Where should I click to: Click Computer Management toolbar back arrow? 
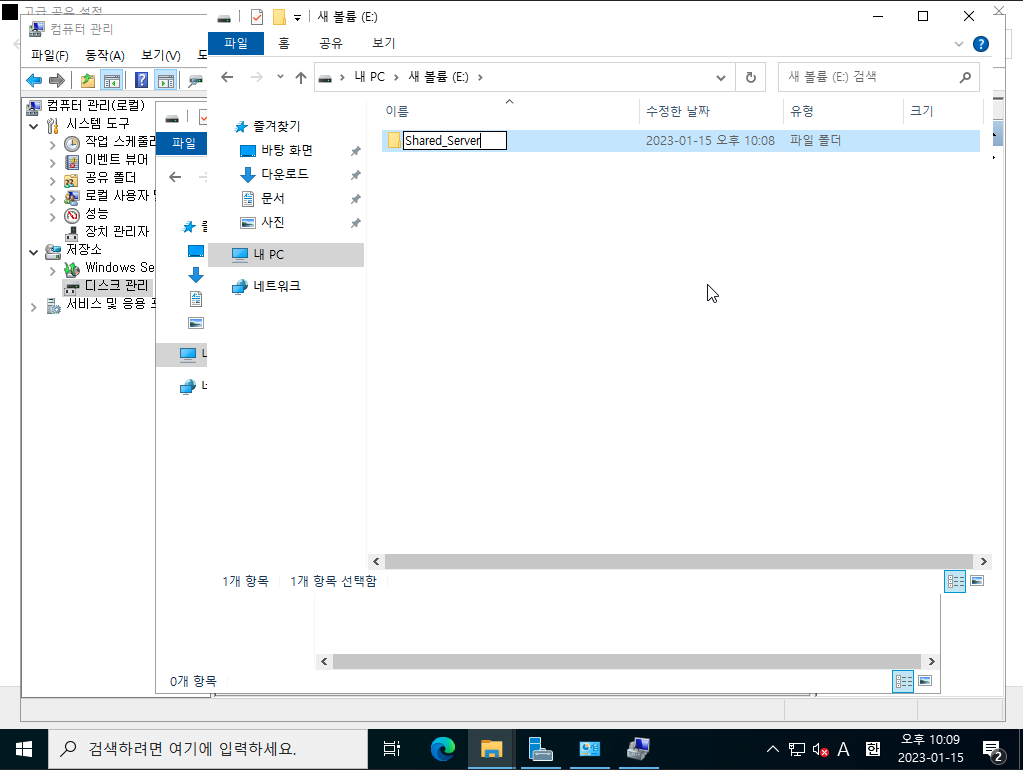click(34, 80)
